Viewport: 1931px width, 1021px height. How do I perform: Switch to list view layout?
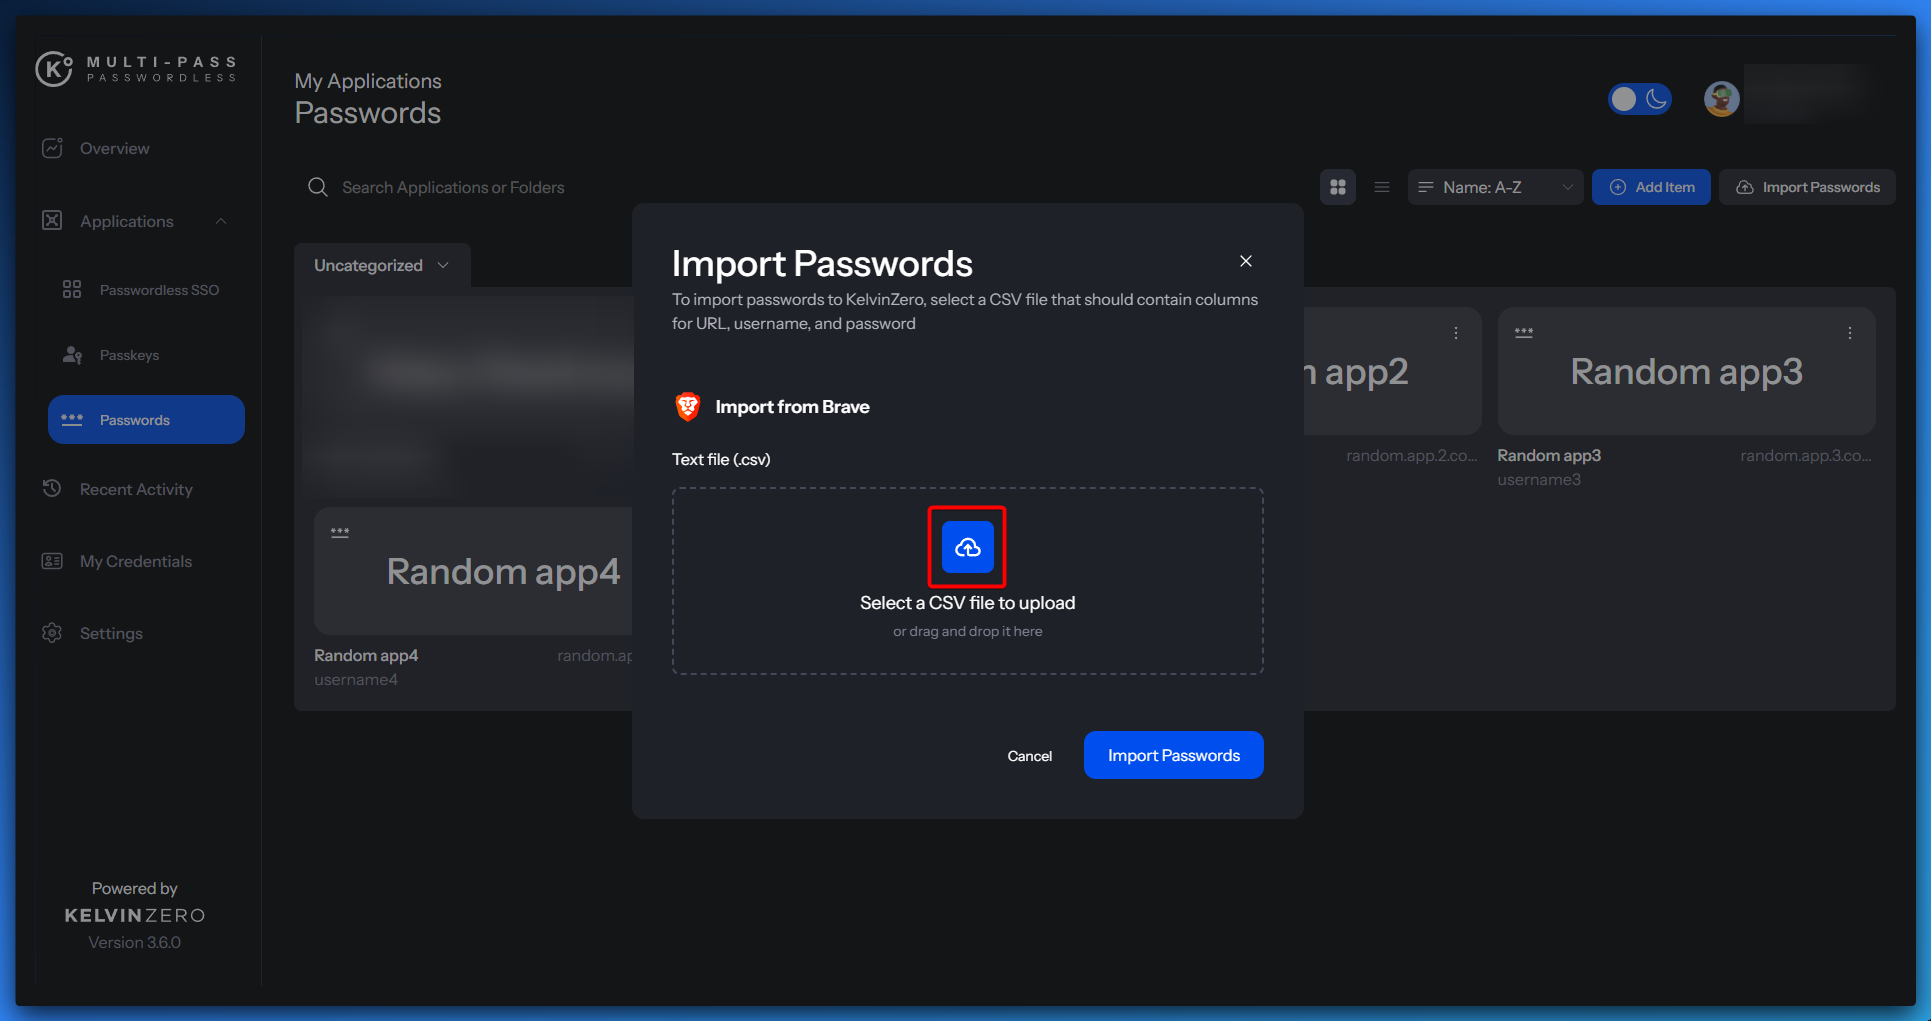coord(1381,187)
